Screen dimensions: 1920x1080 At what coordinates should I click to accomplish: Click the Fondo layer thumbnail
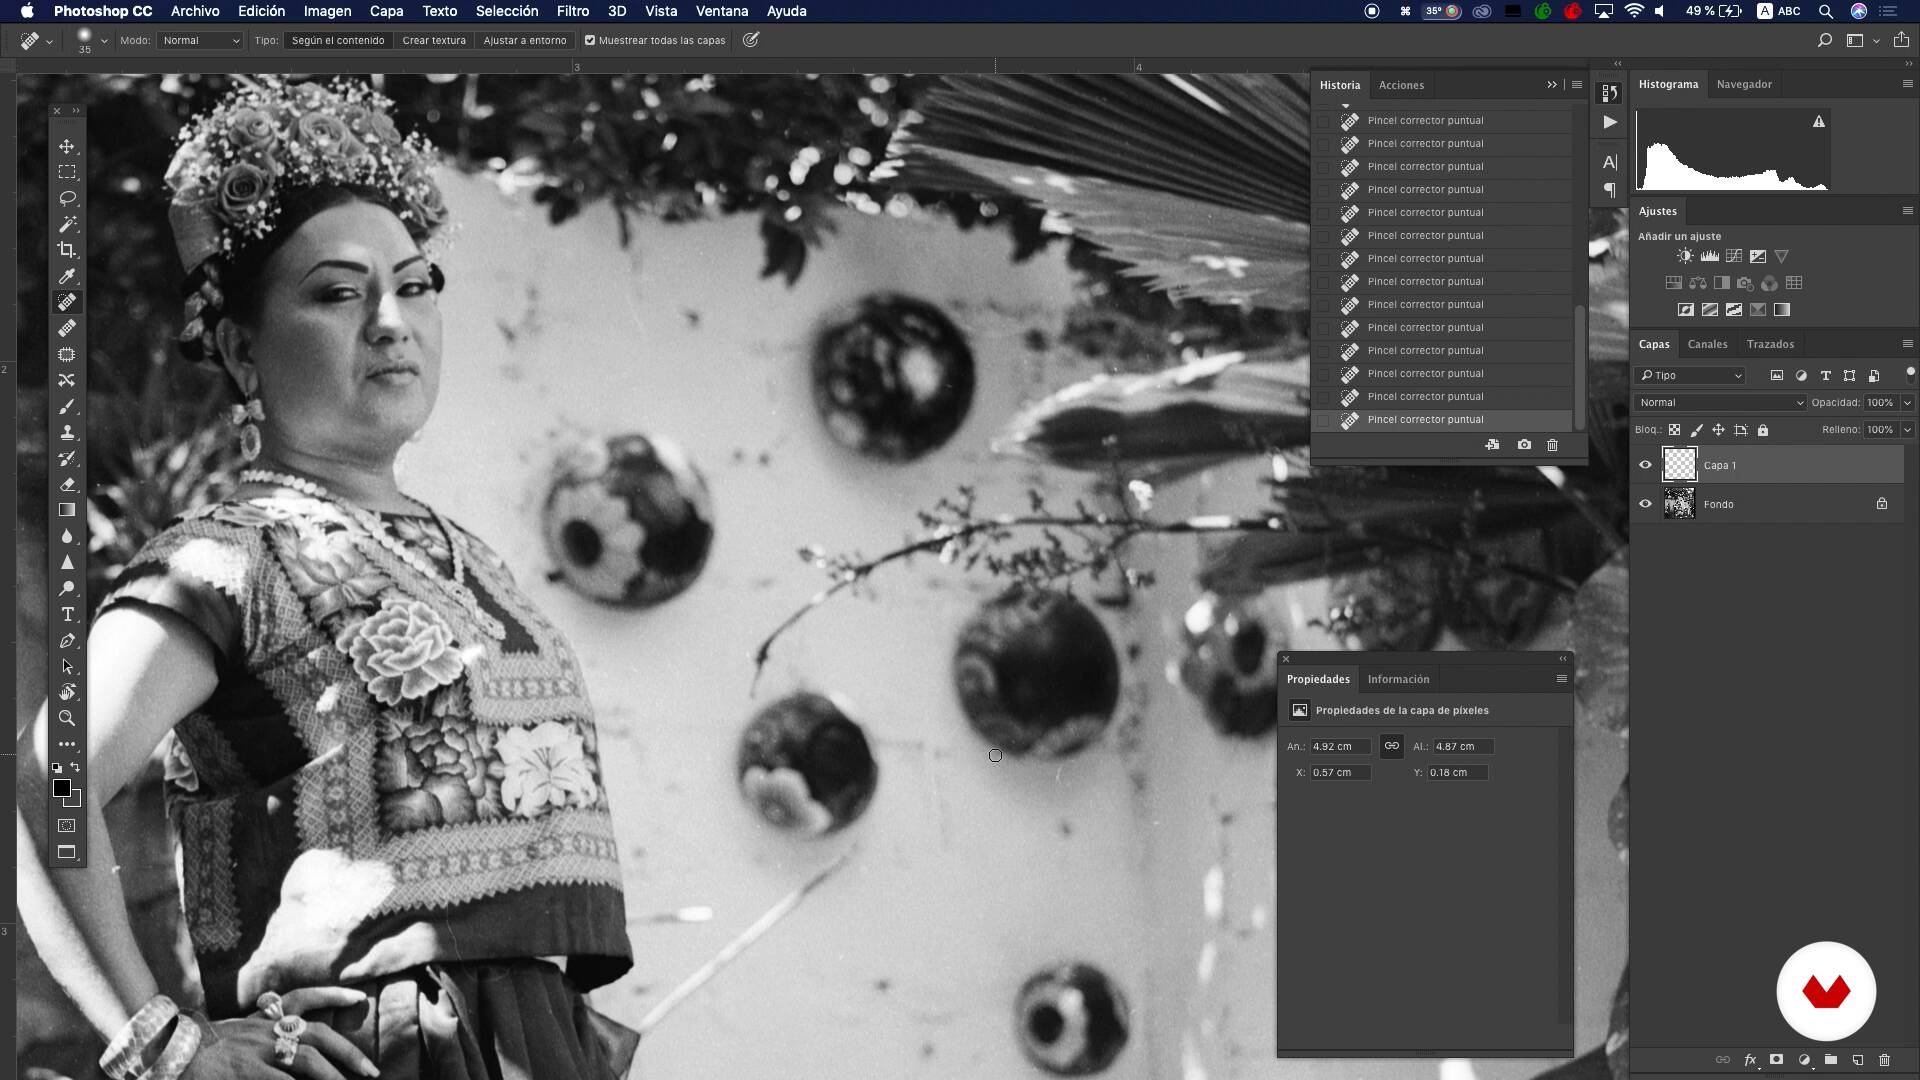1679,504
